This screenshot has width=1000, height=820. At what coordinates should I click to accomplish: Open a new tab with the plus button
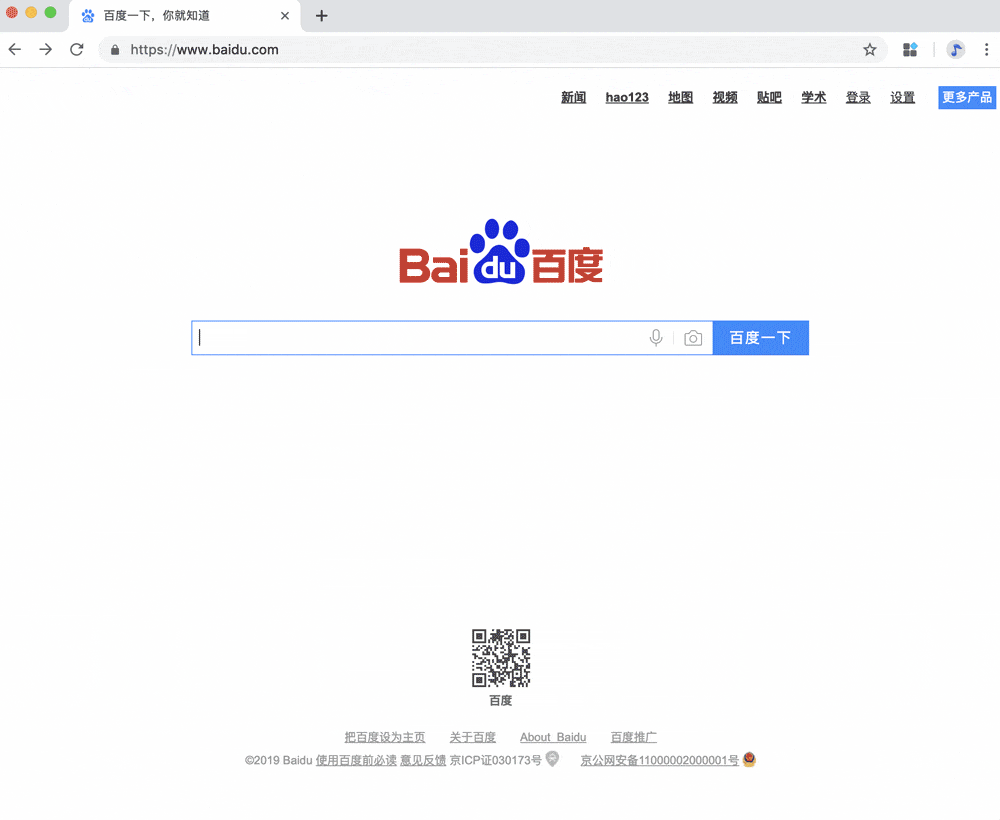point(321,16)
